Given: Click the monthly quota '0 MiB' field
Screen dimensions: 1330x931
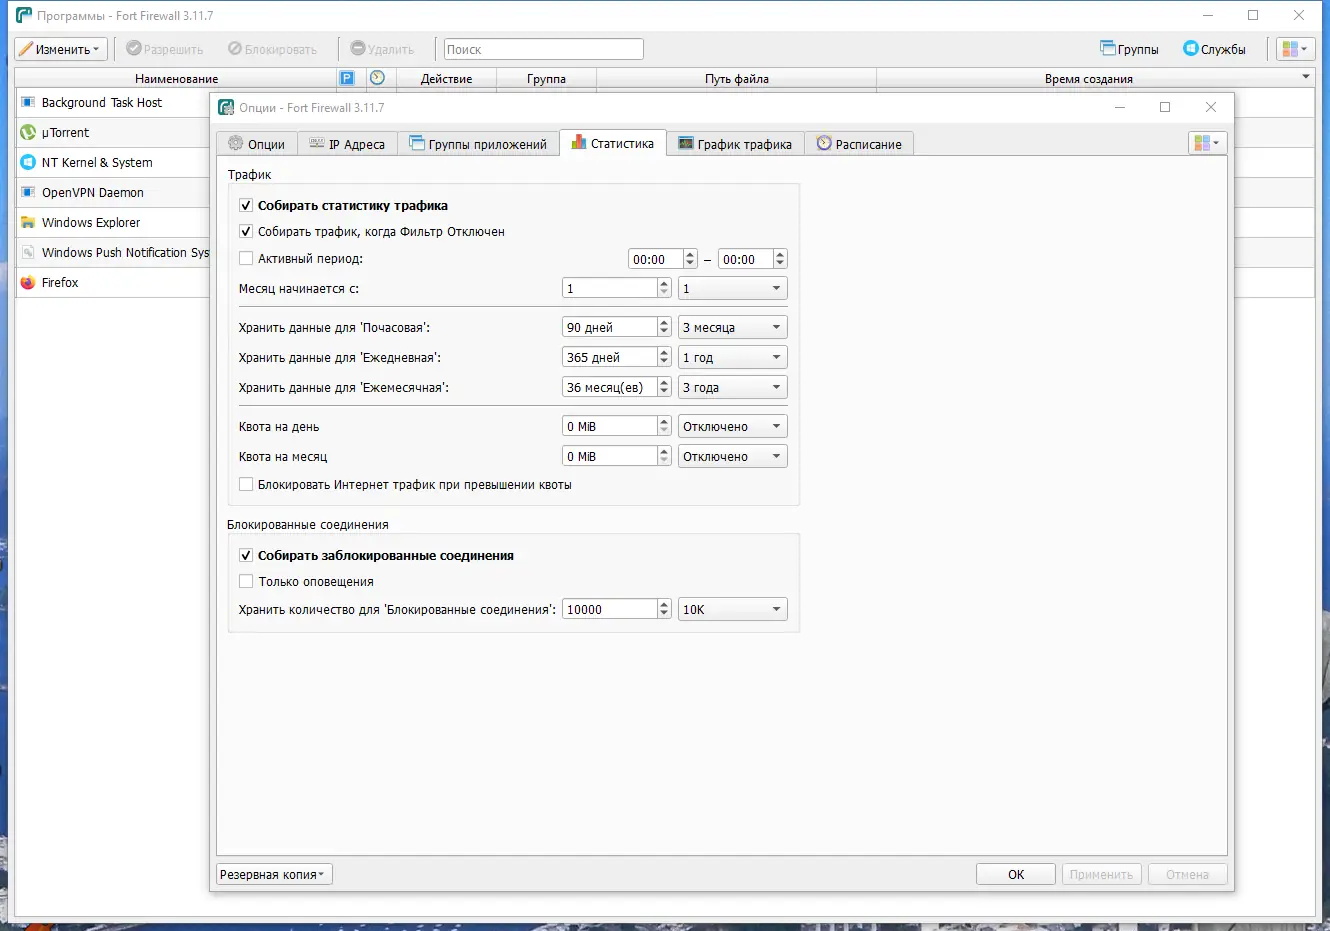Looking at the screenshot, I should [x=616, y=456].
